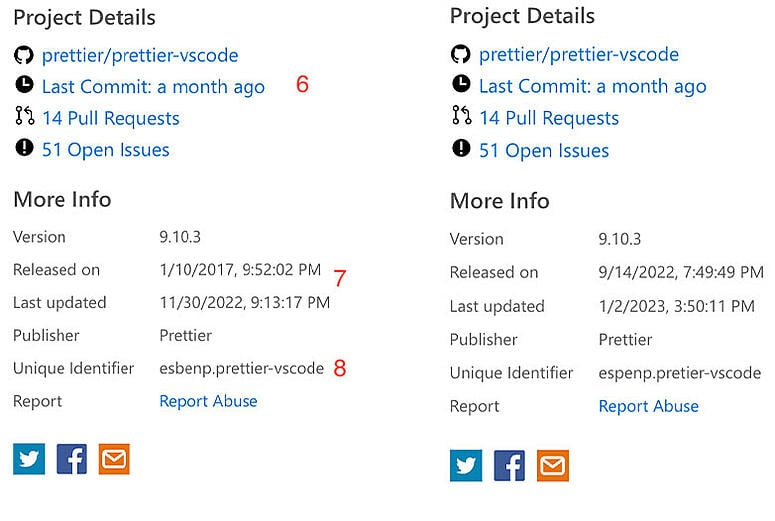Open prettier/prettier-vscode link in left panel

coord(140,55)
